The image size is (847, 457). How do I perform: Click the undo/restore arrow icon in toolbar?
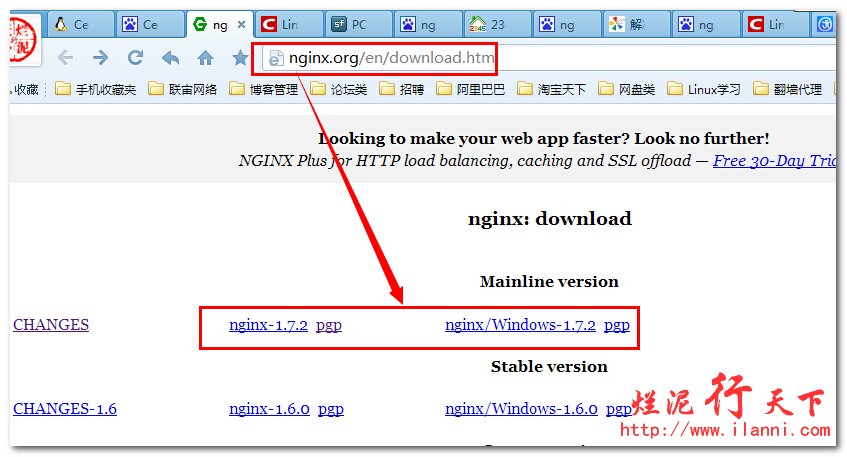click(170, 58)
